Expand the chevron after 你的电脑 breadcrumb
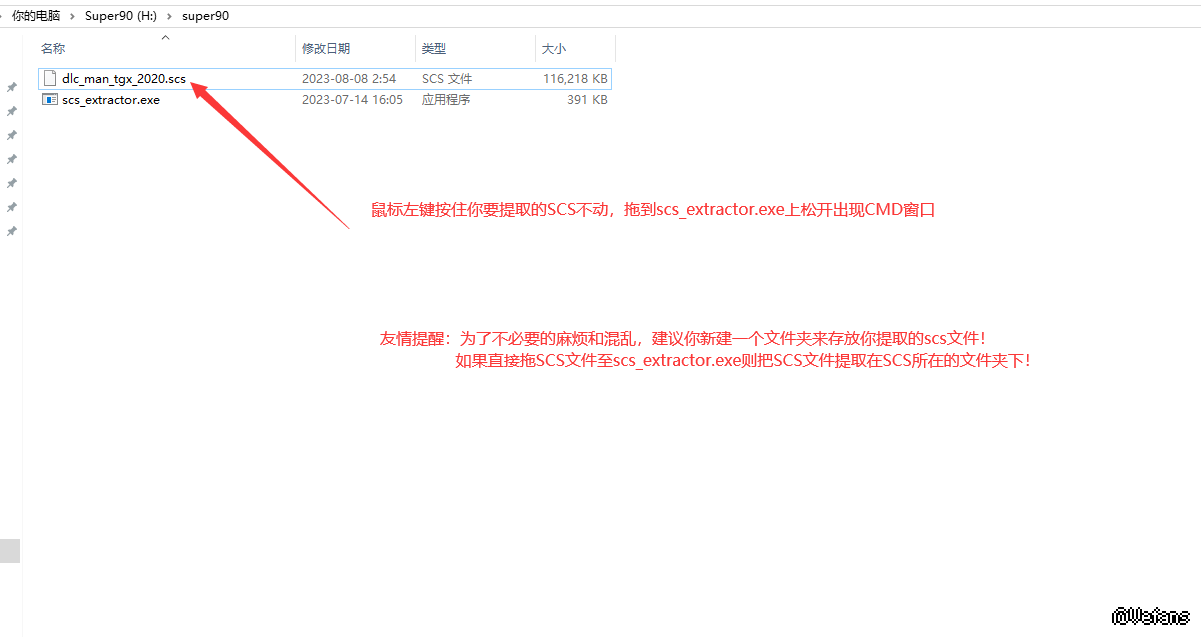 [71, 16]
